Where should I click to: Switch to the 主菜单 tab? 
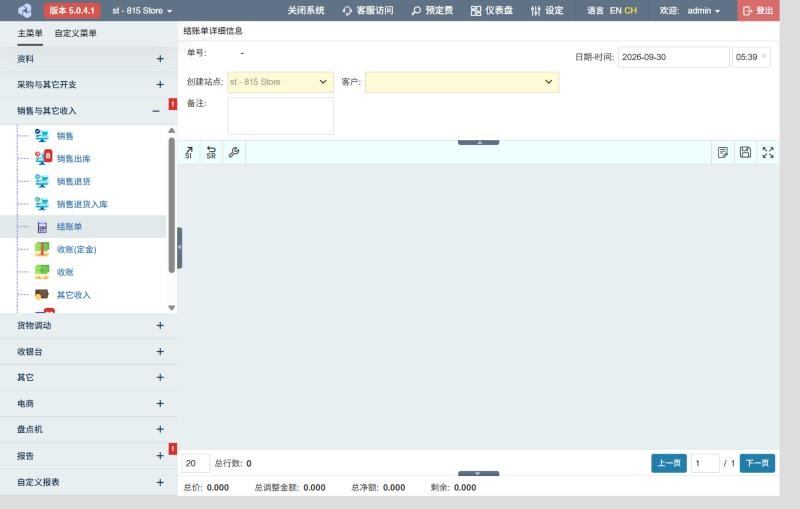pyautogui.click(x=30, y=33)
